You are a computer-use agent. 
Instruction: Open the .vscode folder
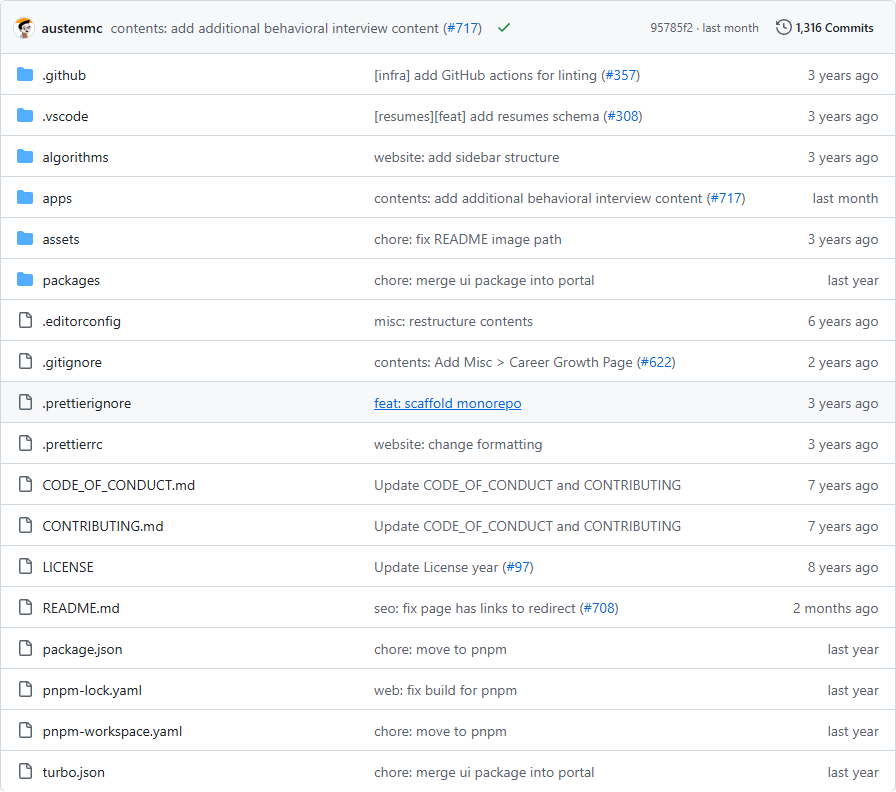coord(65,116)
